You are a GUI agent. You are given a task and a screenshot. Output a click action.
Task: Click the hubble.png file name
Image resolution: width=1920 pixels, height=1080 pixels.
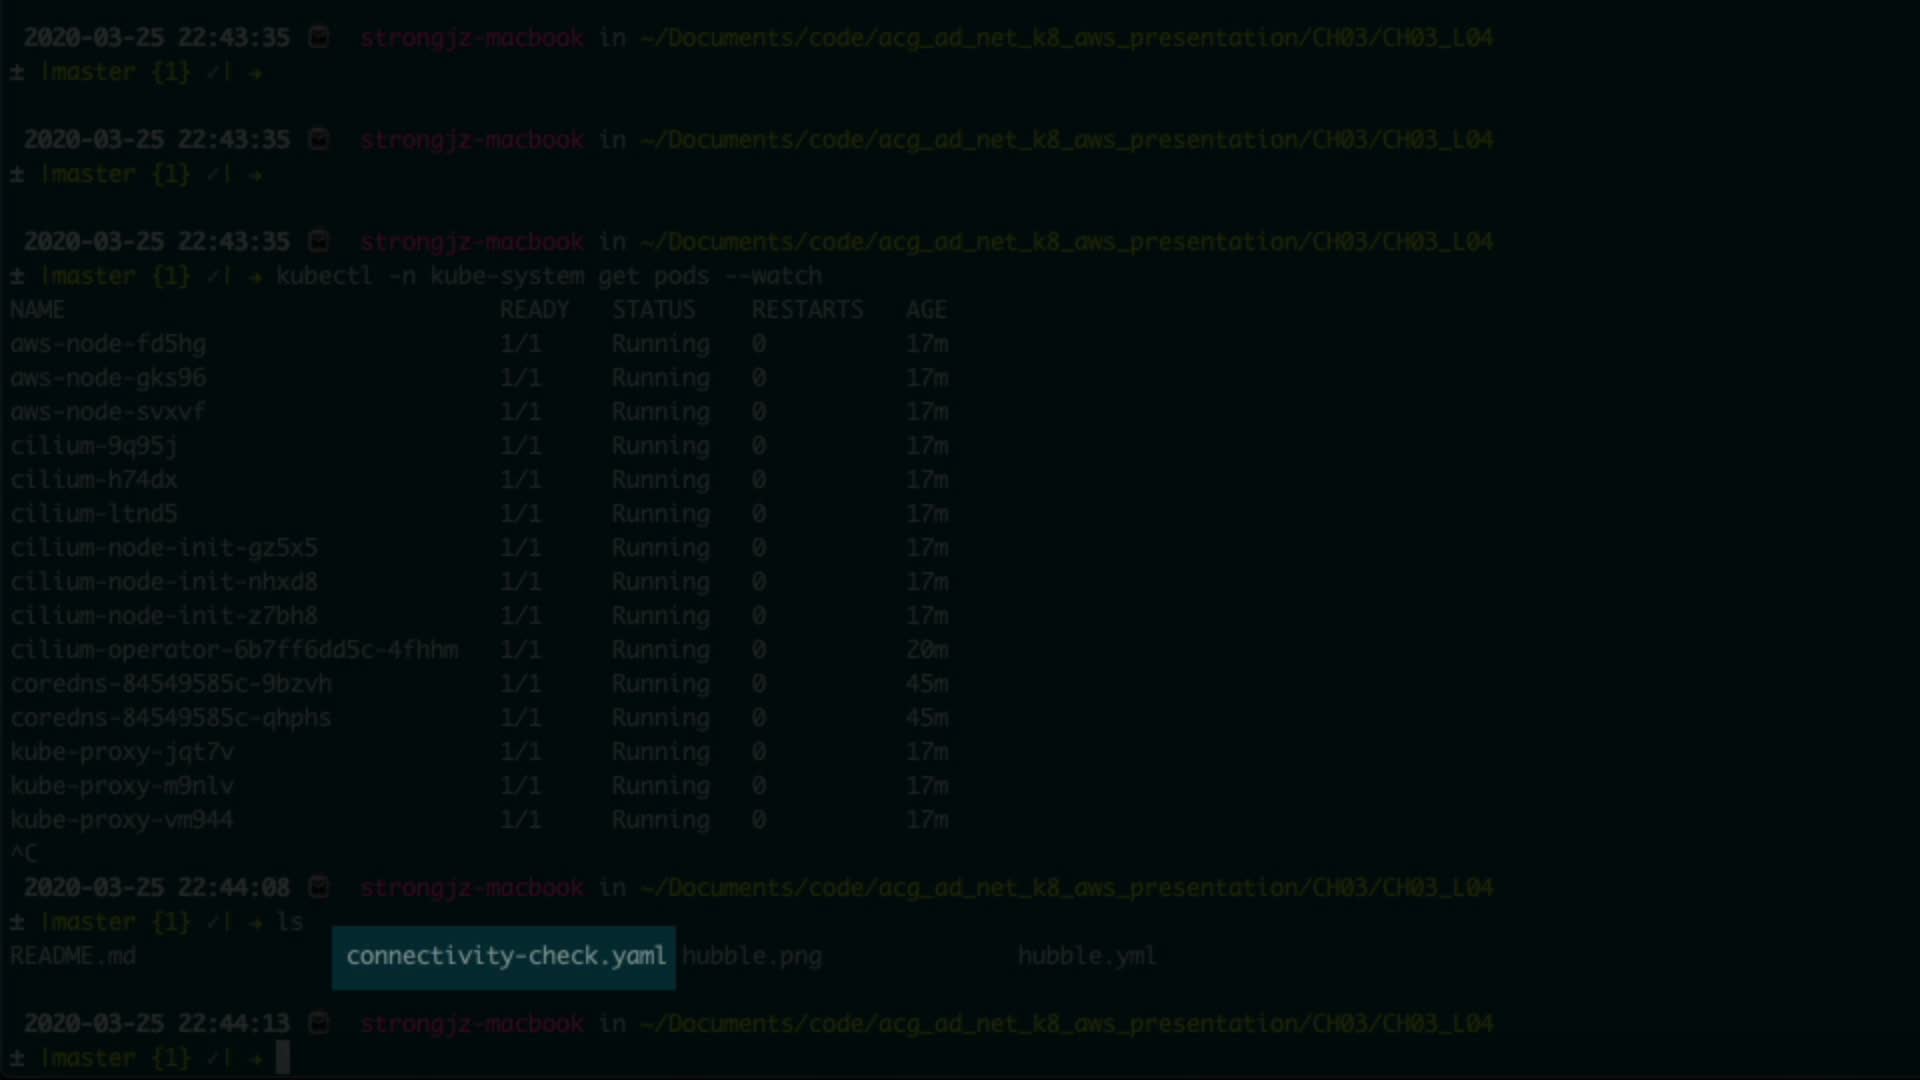[752, 956]
